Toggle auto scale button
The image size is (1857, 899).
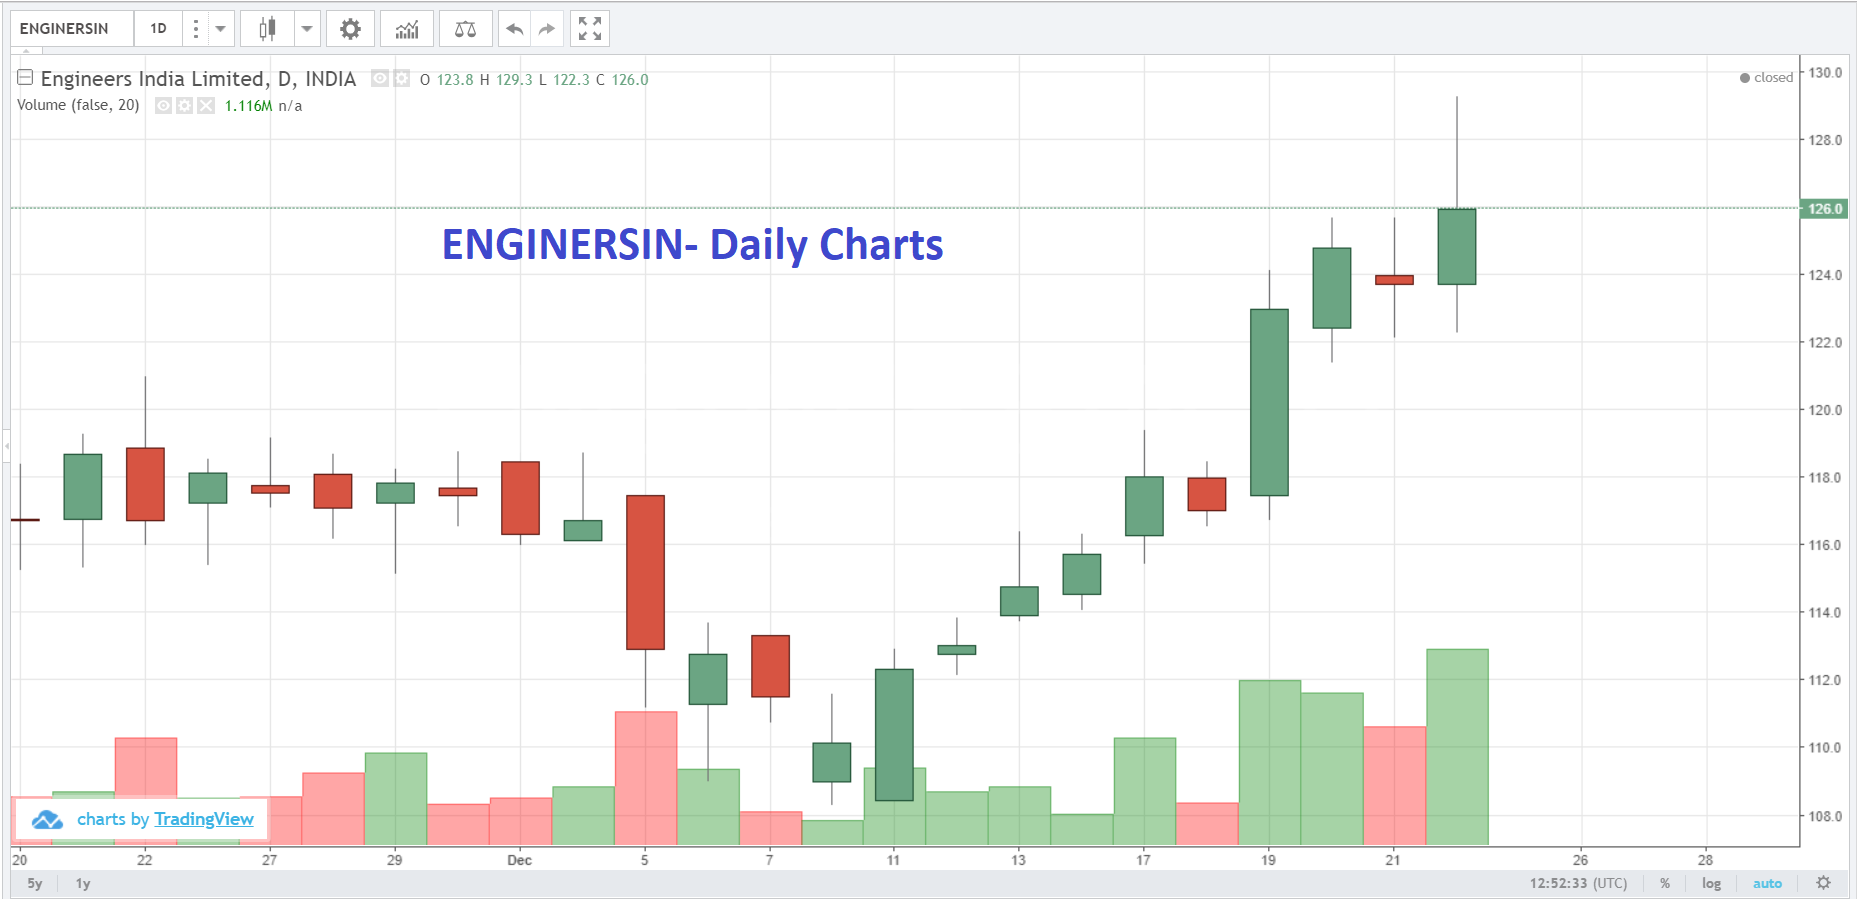(x=1767, y=884)
